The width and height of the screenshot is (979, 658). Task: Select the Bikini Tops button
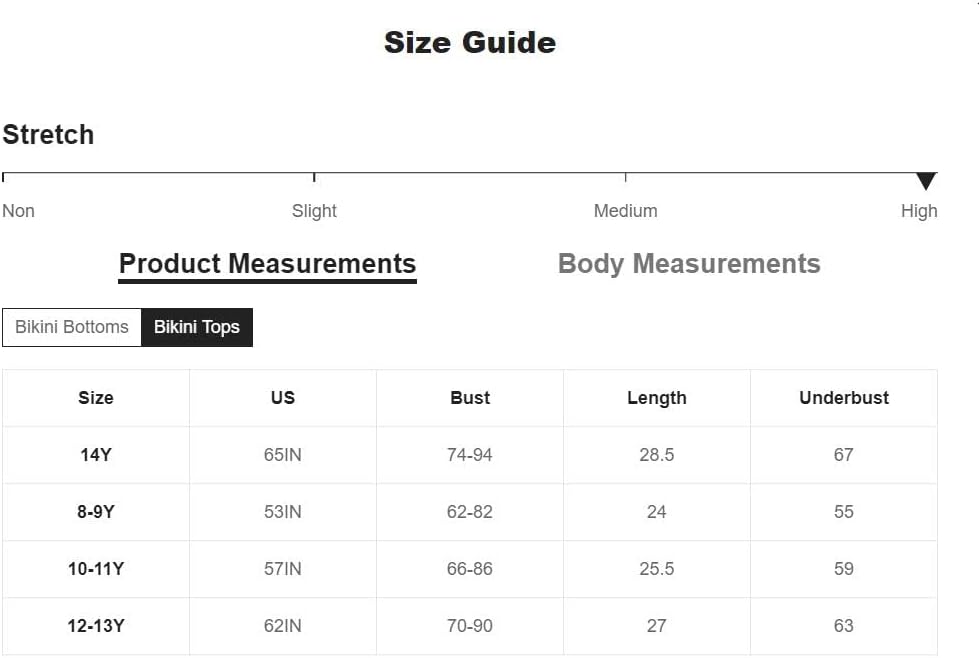[x=197, y=327]
